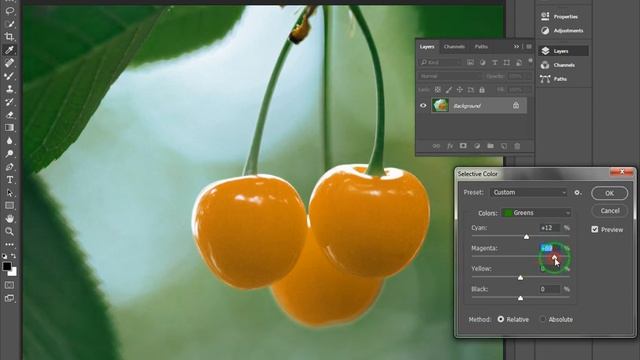
Task: Turn layer filtering on or off
Action: click(530, 61)
